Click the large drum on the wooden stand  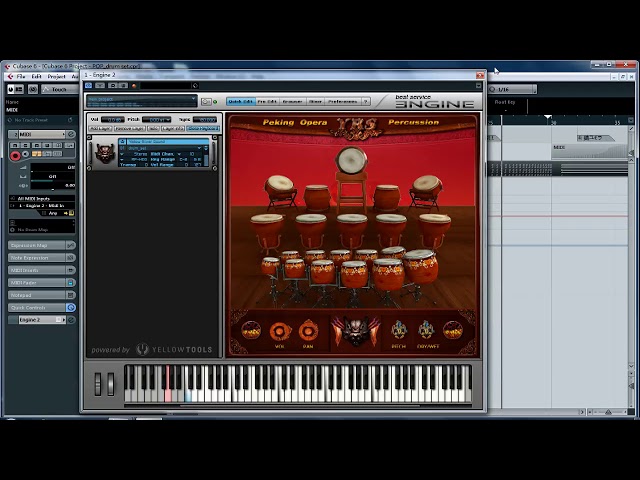tap(351, 160)
